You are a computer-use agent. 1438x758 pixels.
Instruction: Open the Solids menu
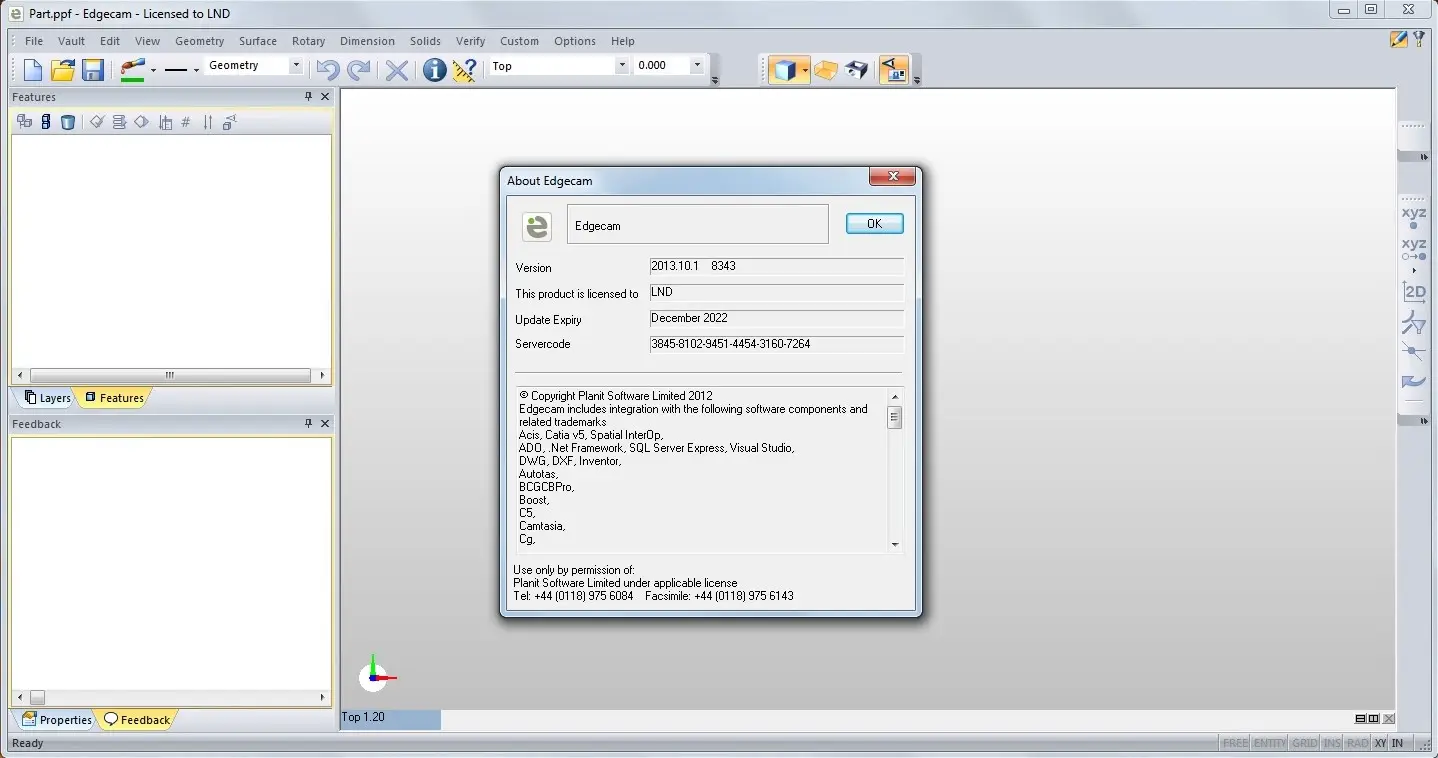425,41
